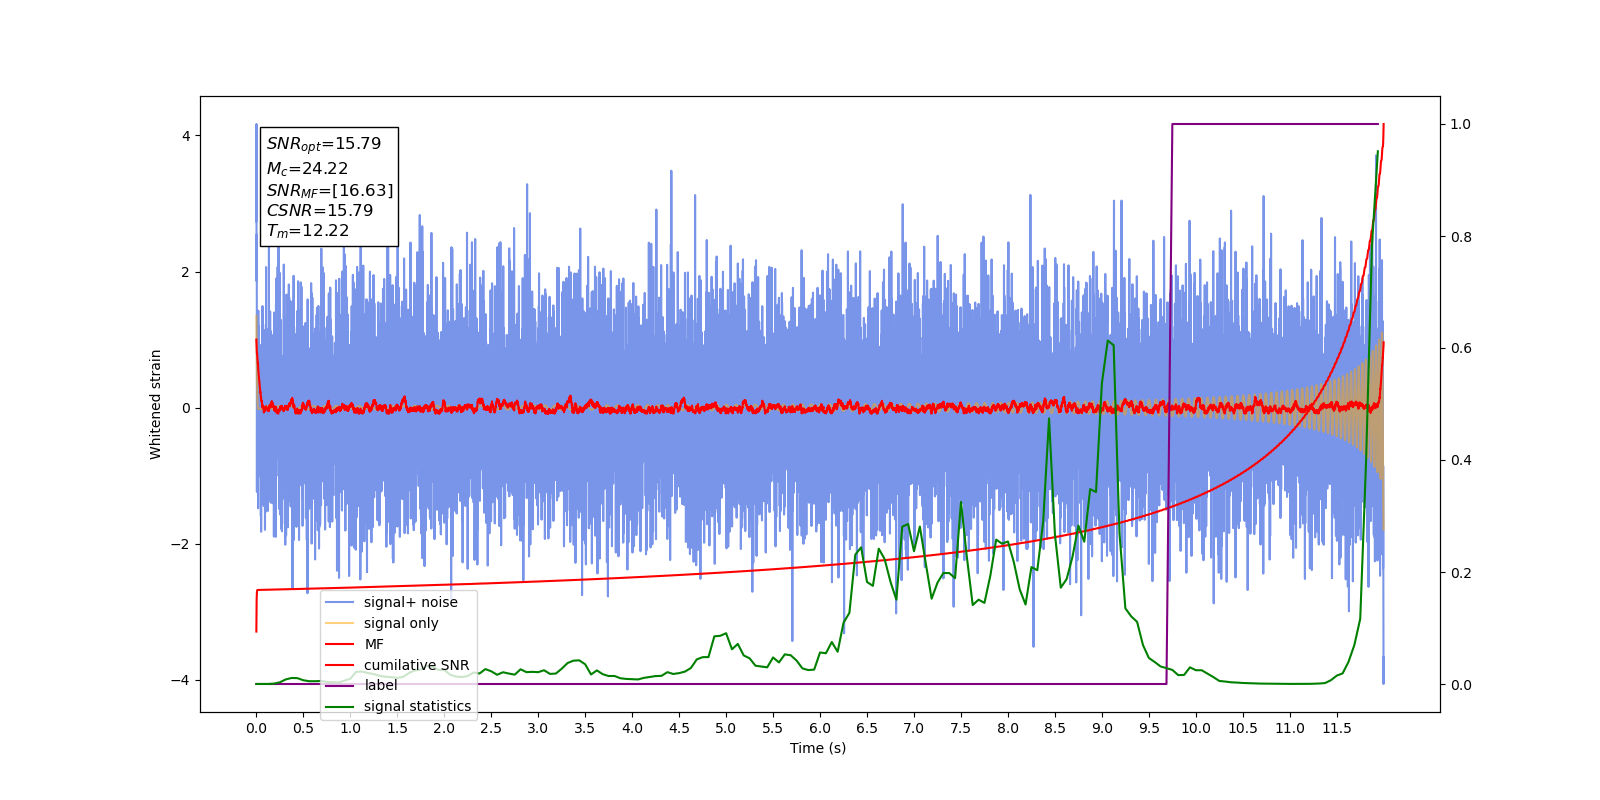Click the x-axis tick label 10.5

click(x=1243, y=728)
